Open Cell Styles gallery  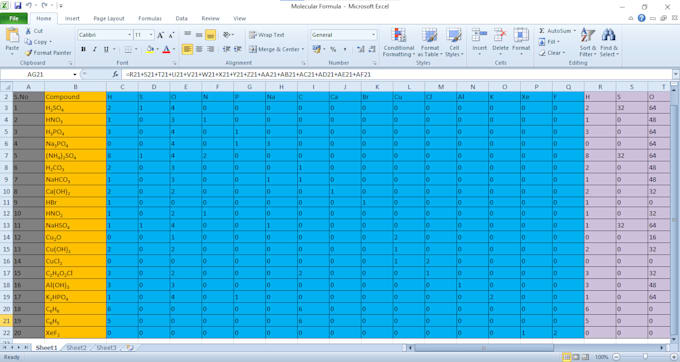click(x=454, y=42)
